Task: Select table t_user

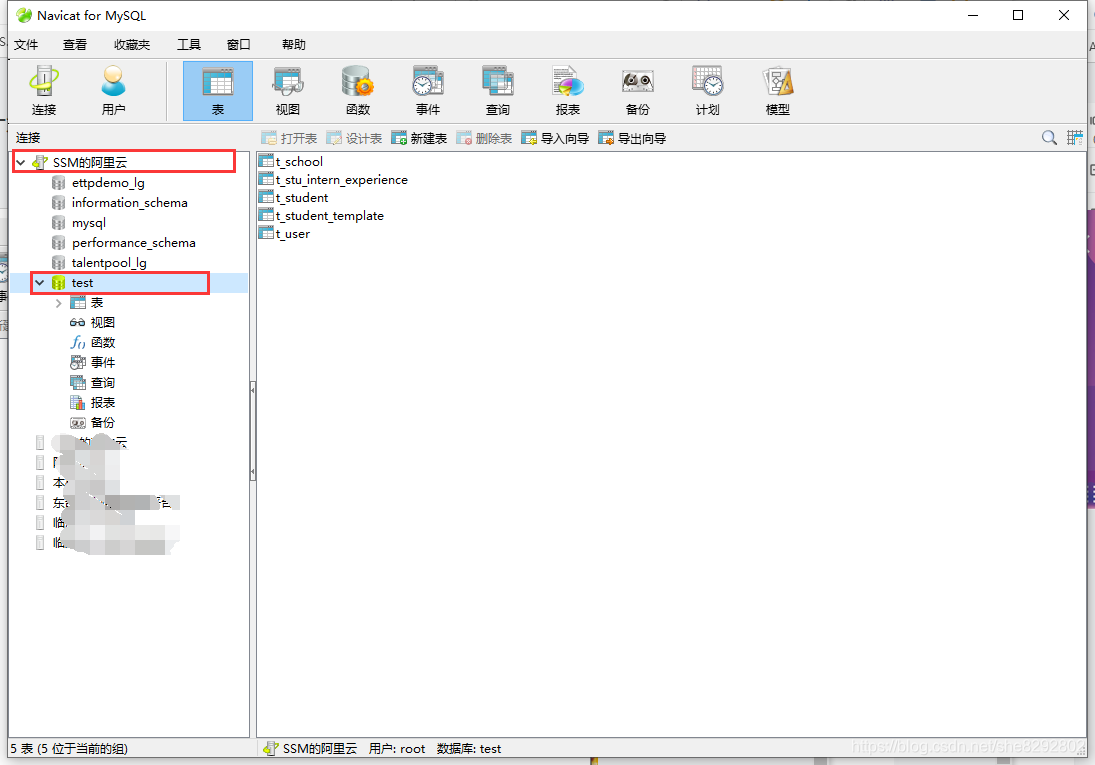Action: coord(293,234)
